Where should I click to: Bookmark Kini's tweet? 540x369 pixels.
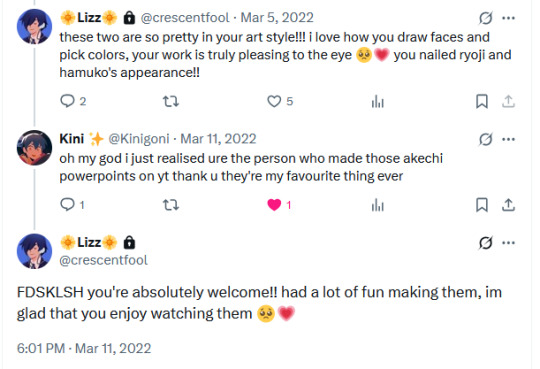[x=481, y=205]
